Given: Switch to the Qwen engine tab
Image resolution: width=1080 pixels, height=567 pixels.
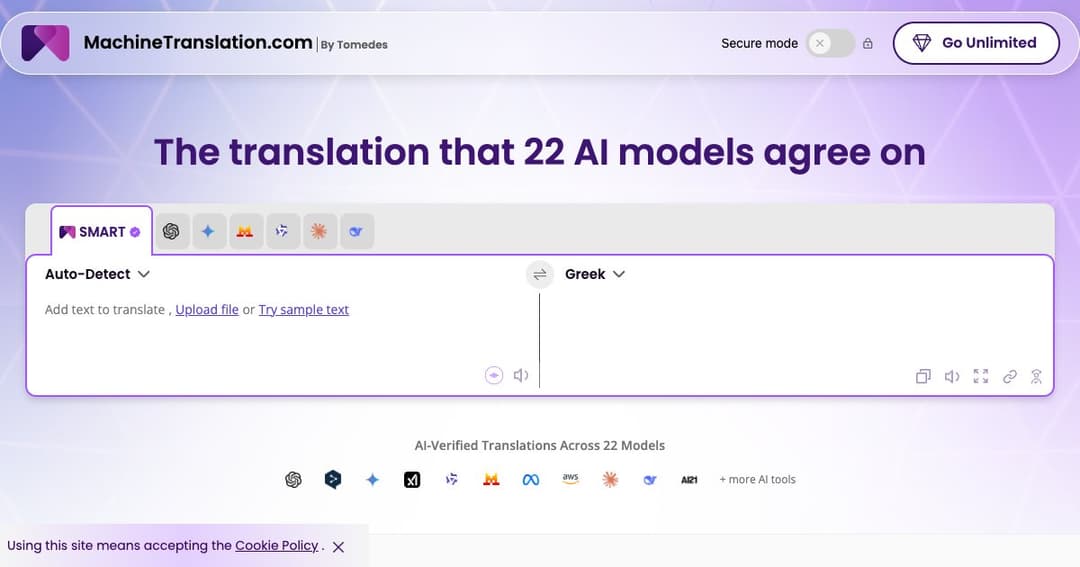Looking at the screenshot, I should pyautogui.click(x=282, y=231).
